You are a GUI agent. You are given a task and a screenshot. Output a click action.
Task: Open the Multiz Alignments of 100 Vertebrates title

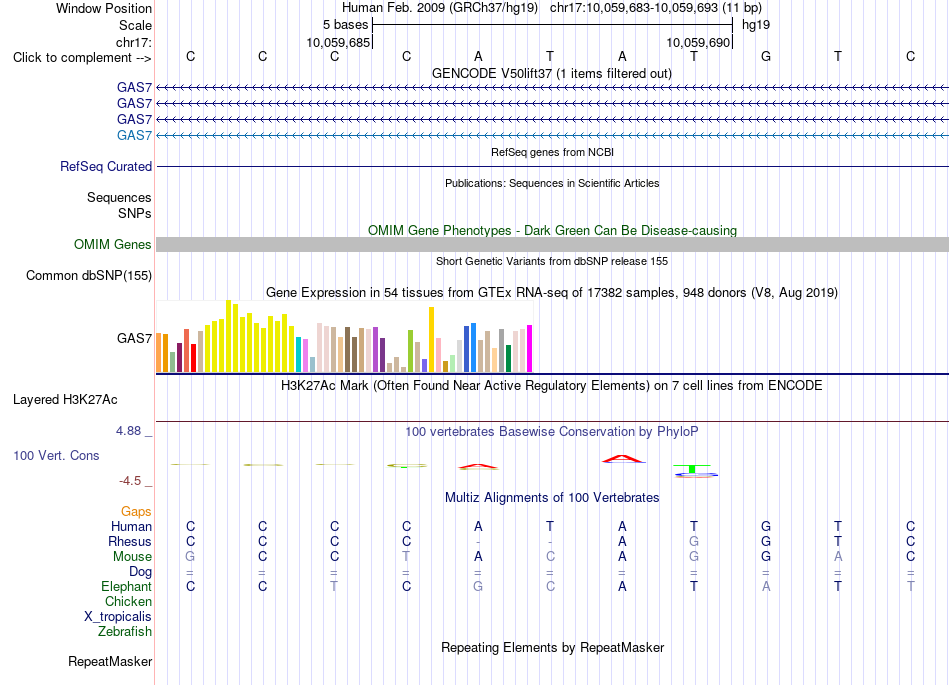pos(552,498)
